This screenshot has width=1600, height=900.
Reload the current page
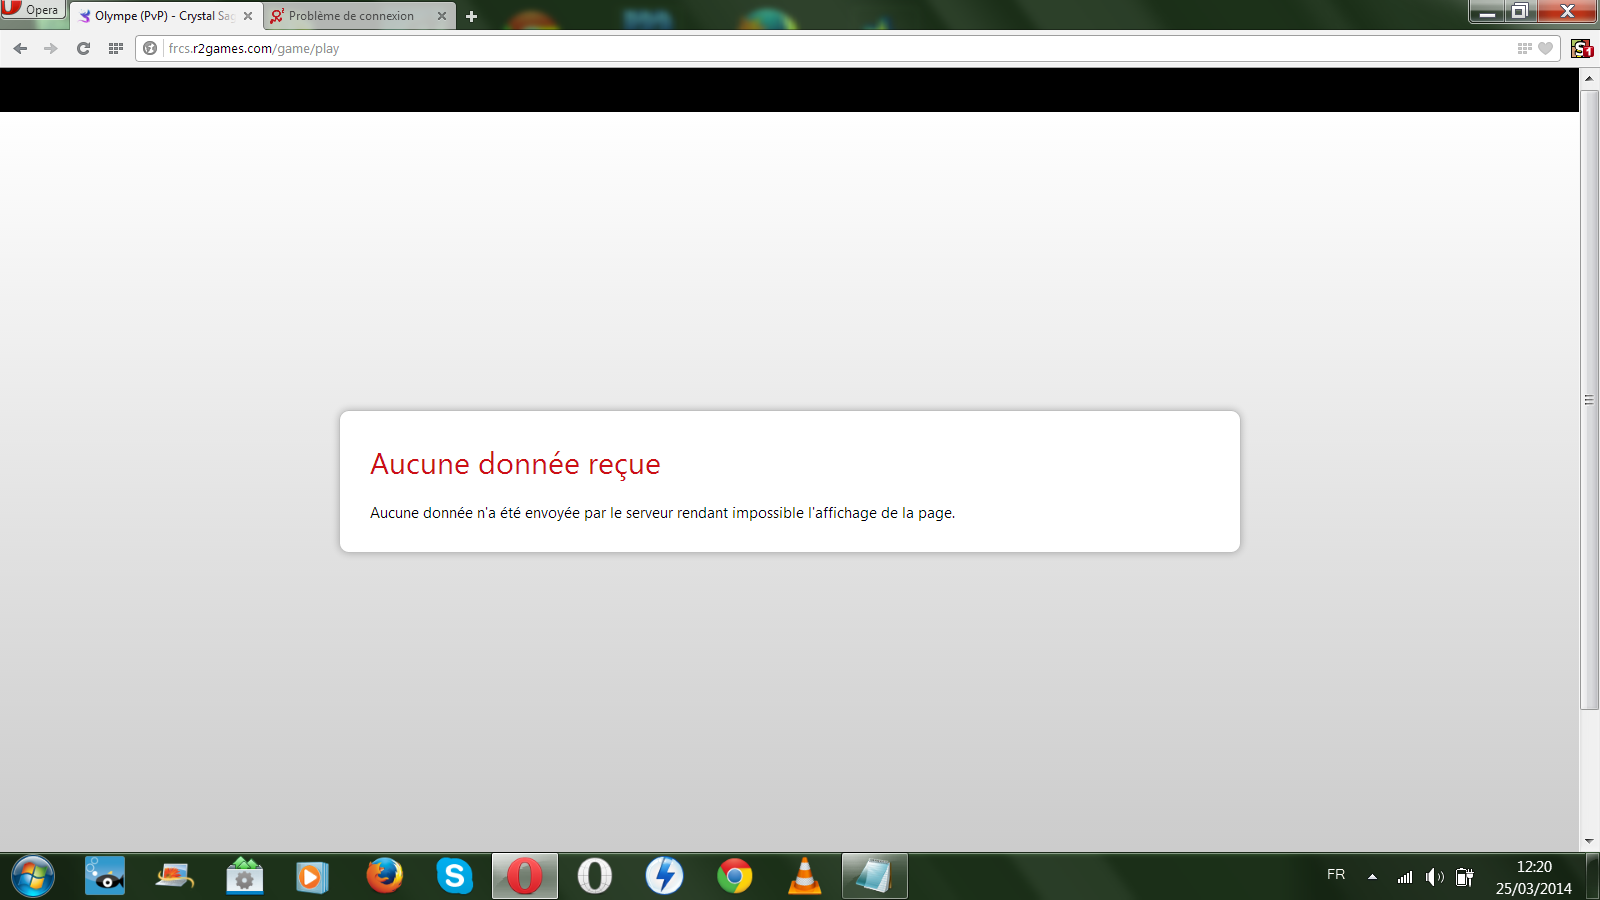[83, 48]
